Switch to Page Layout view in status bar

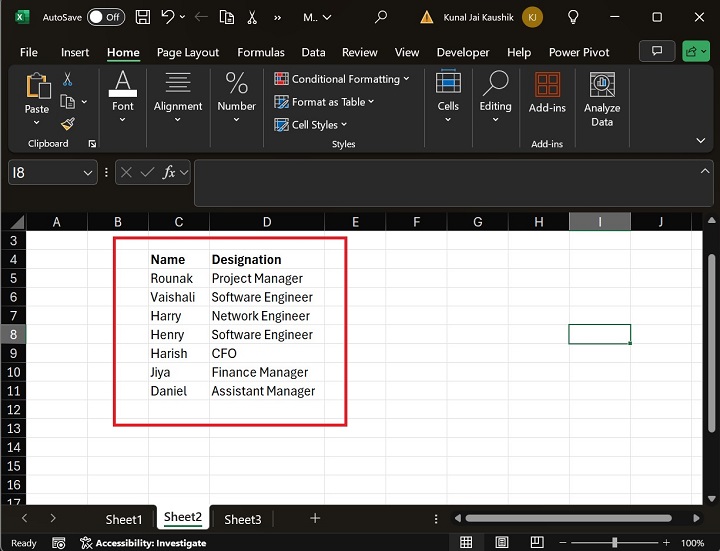(x=503, y=543)
